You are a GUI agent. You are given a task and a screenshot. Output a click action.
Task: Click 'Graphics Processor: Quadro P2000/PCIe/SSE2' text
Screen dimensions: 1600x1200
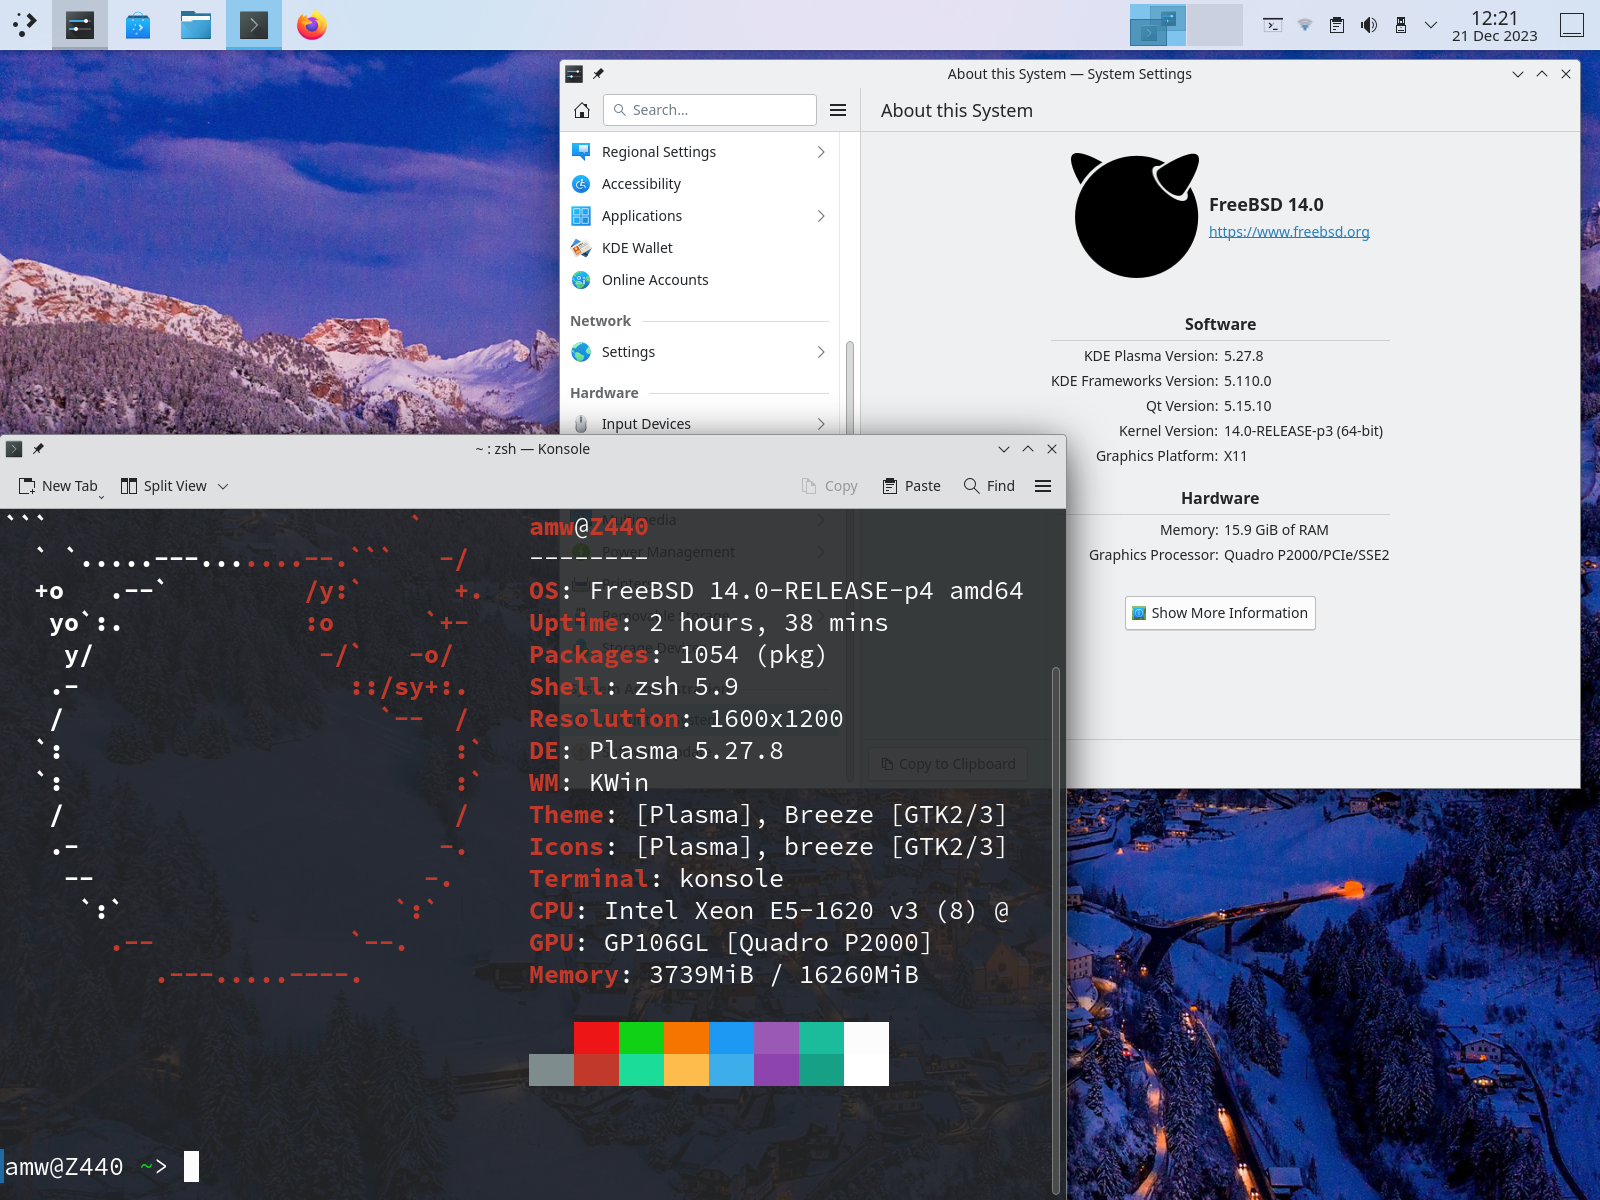coord(1239,555)
